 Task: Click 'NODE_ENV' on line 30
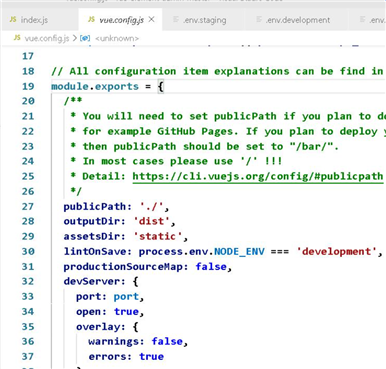(x=239, y=251)
